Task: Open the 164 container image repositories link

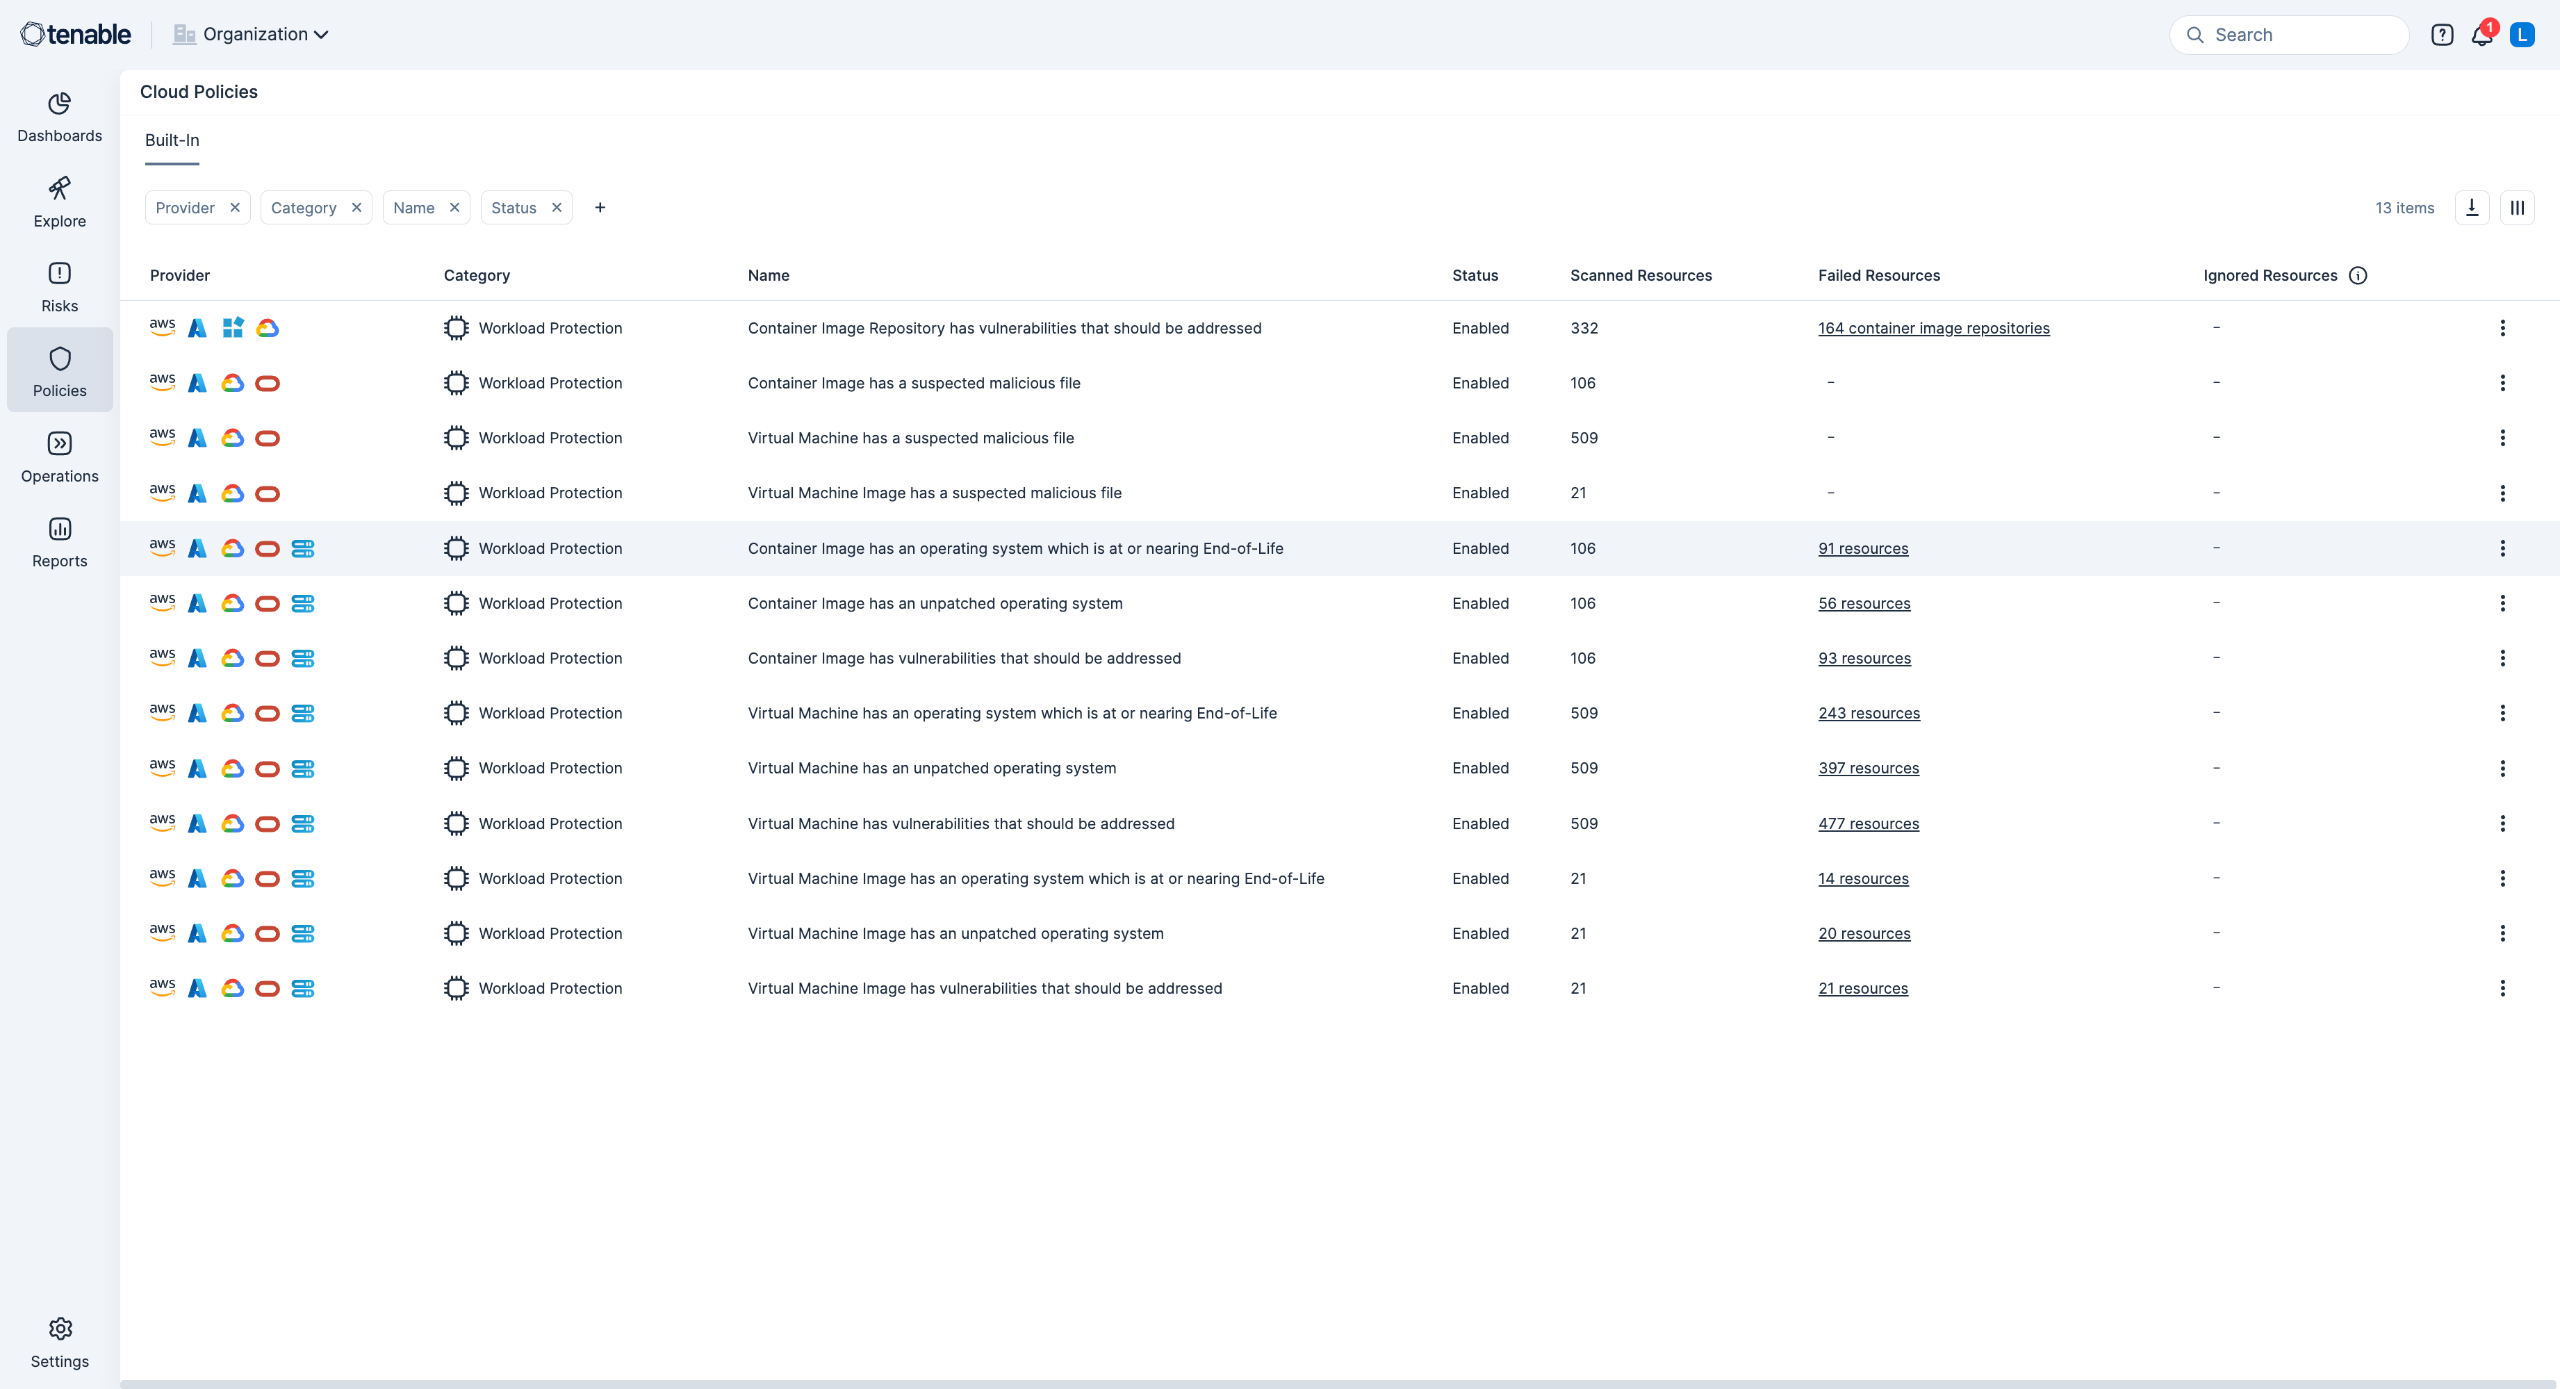Action: point(1933,328)
